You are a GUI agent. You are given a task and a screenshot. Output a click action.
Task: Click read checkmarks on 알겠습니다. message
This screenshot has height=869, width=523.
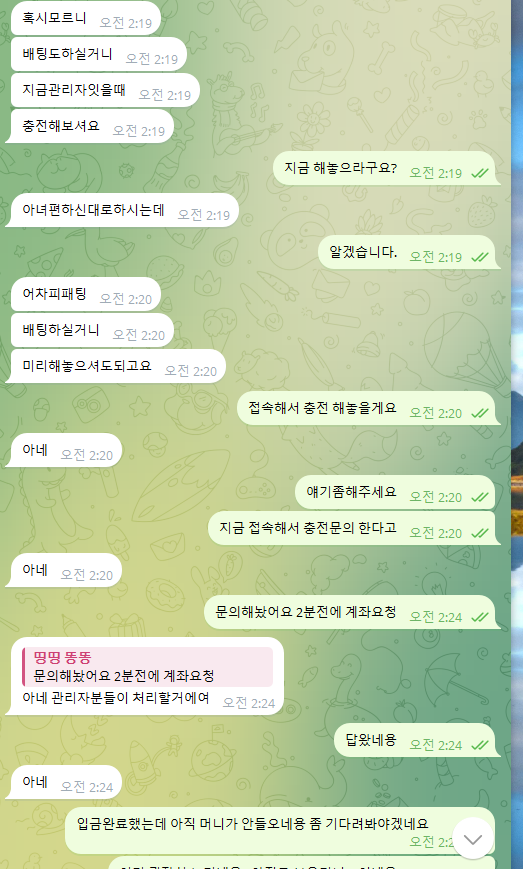(480, 257)
